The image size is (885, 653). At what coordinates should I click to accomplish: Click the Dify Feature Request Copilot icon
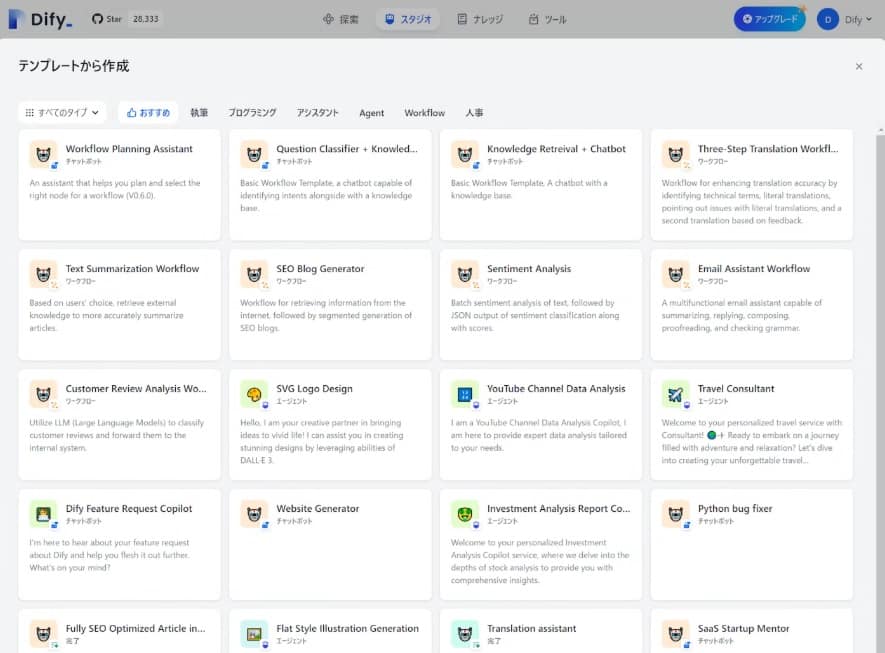point(43,514)
